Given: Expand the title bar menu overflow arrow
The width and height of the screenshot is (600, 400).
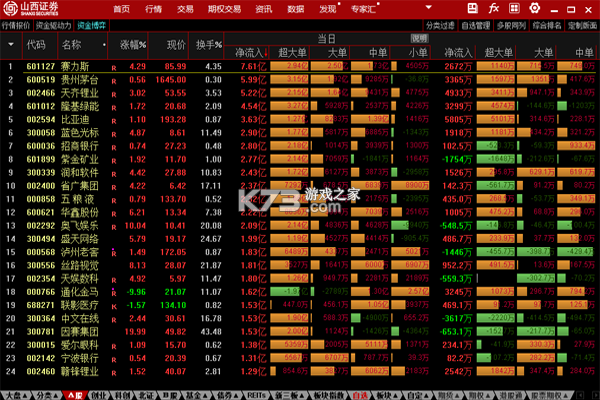Looking at the screenshot, I should point(429,7).
